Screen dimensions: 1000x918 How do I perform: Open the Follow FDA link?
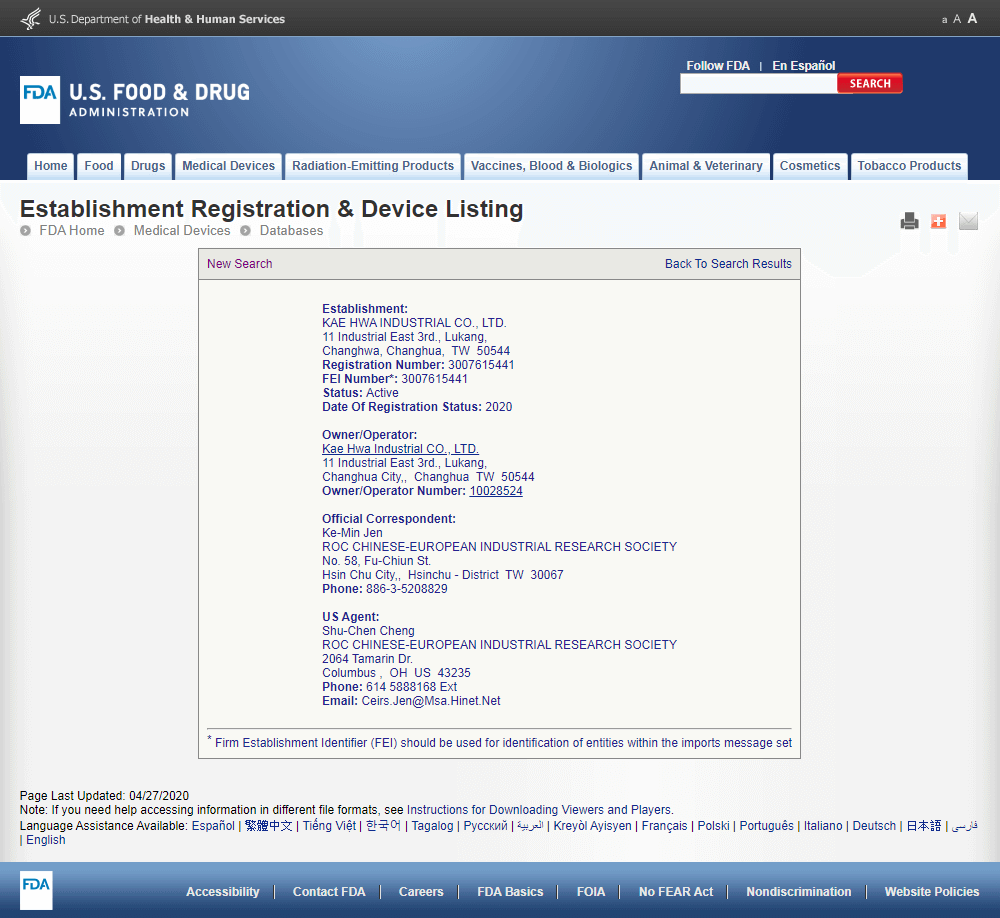click(x=718, y=66)
